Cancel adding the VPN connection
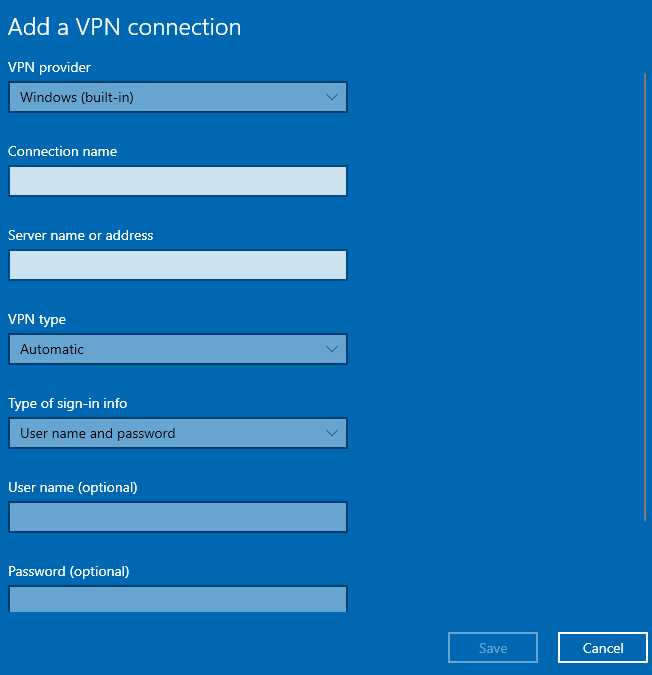Screen dimensions: 652x675 pos(603,647)
